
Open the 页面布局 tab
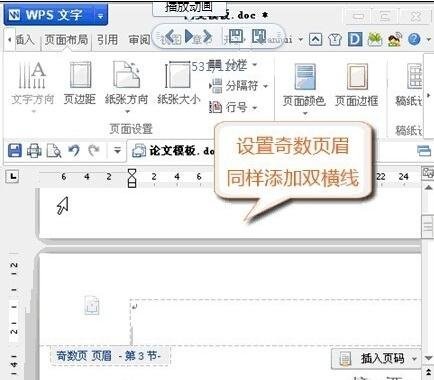(66, 40)
